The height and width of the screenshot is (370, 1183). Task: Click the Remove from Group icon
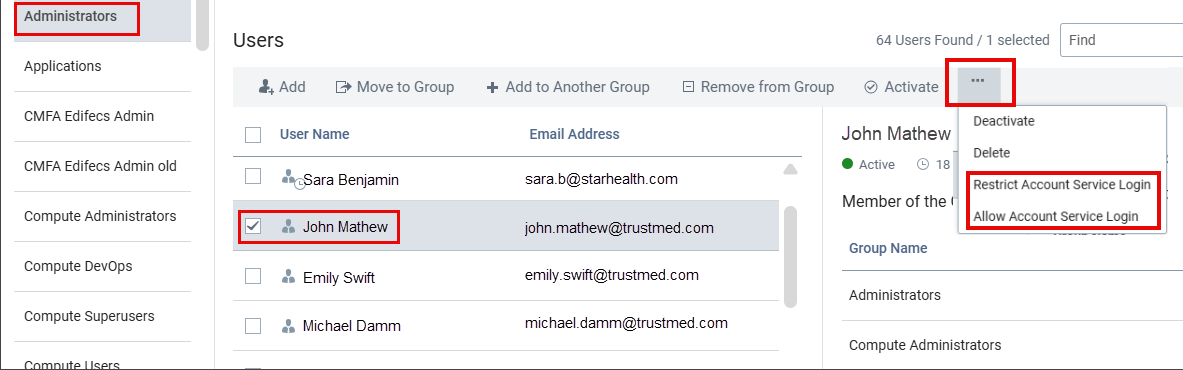tap(687, 87)
